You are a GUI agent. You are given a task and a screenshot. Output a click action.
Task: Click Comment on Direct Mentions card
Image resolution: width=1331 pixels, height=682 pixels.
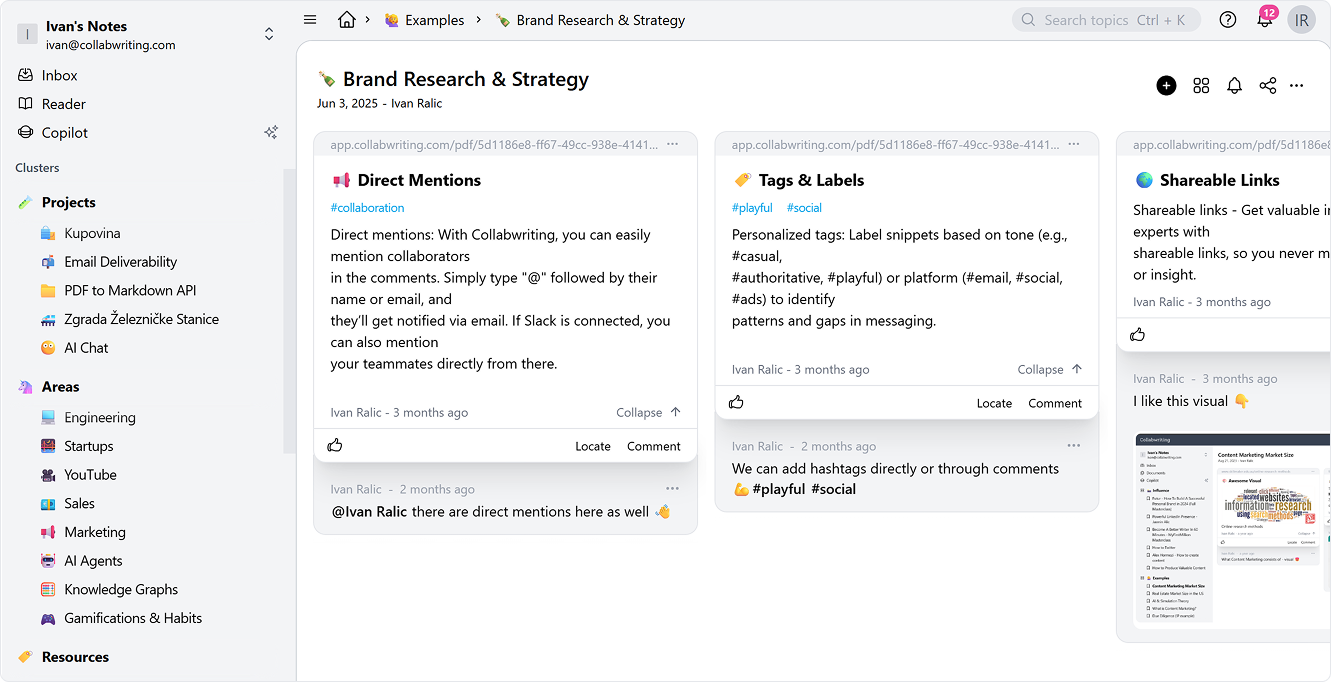pyautogui.click(x=653, y=446)
